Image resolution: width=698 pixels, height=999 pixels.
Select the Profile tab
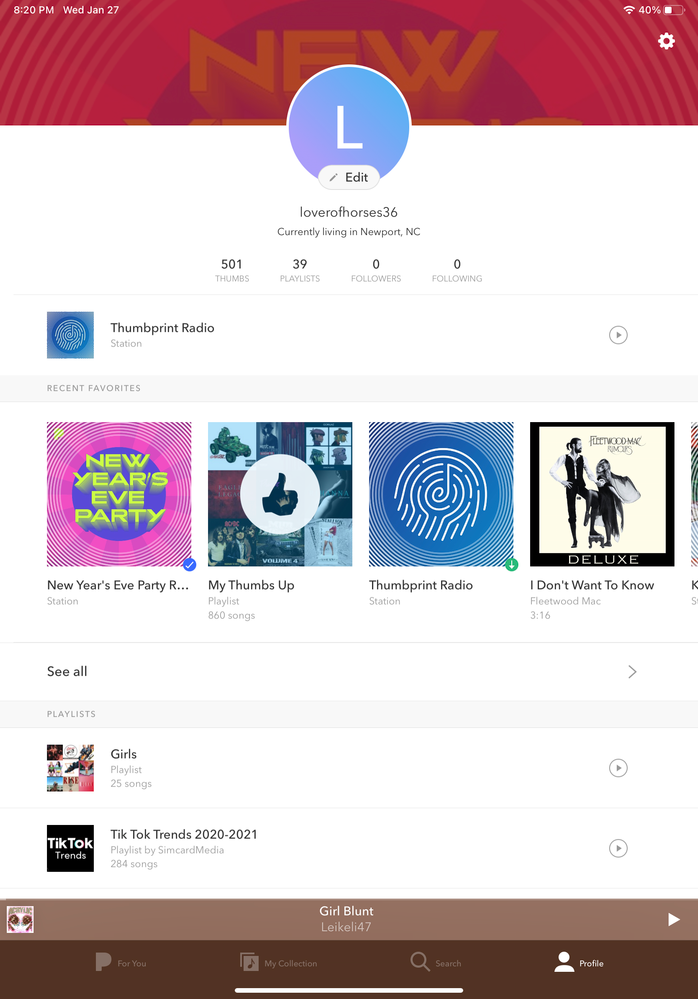579,963
